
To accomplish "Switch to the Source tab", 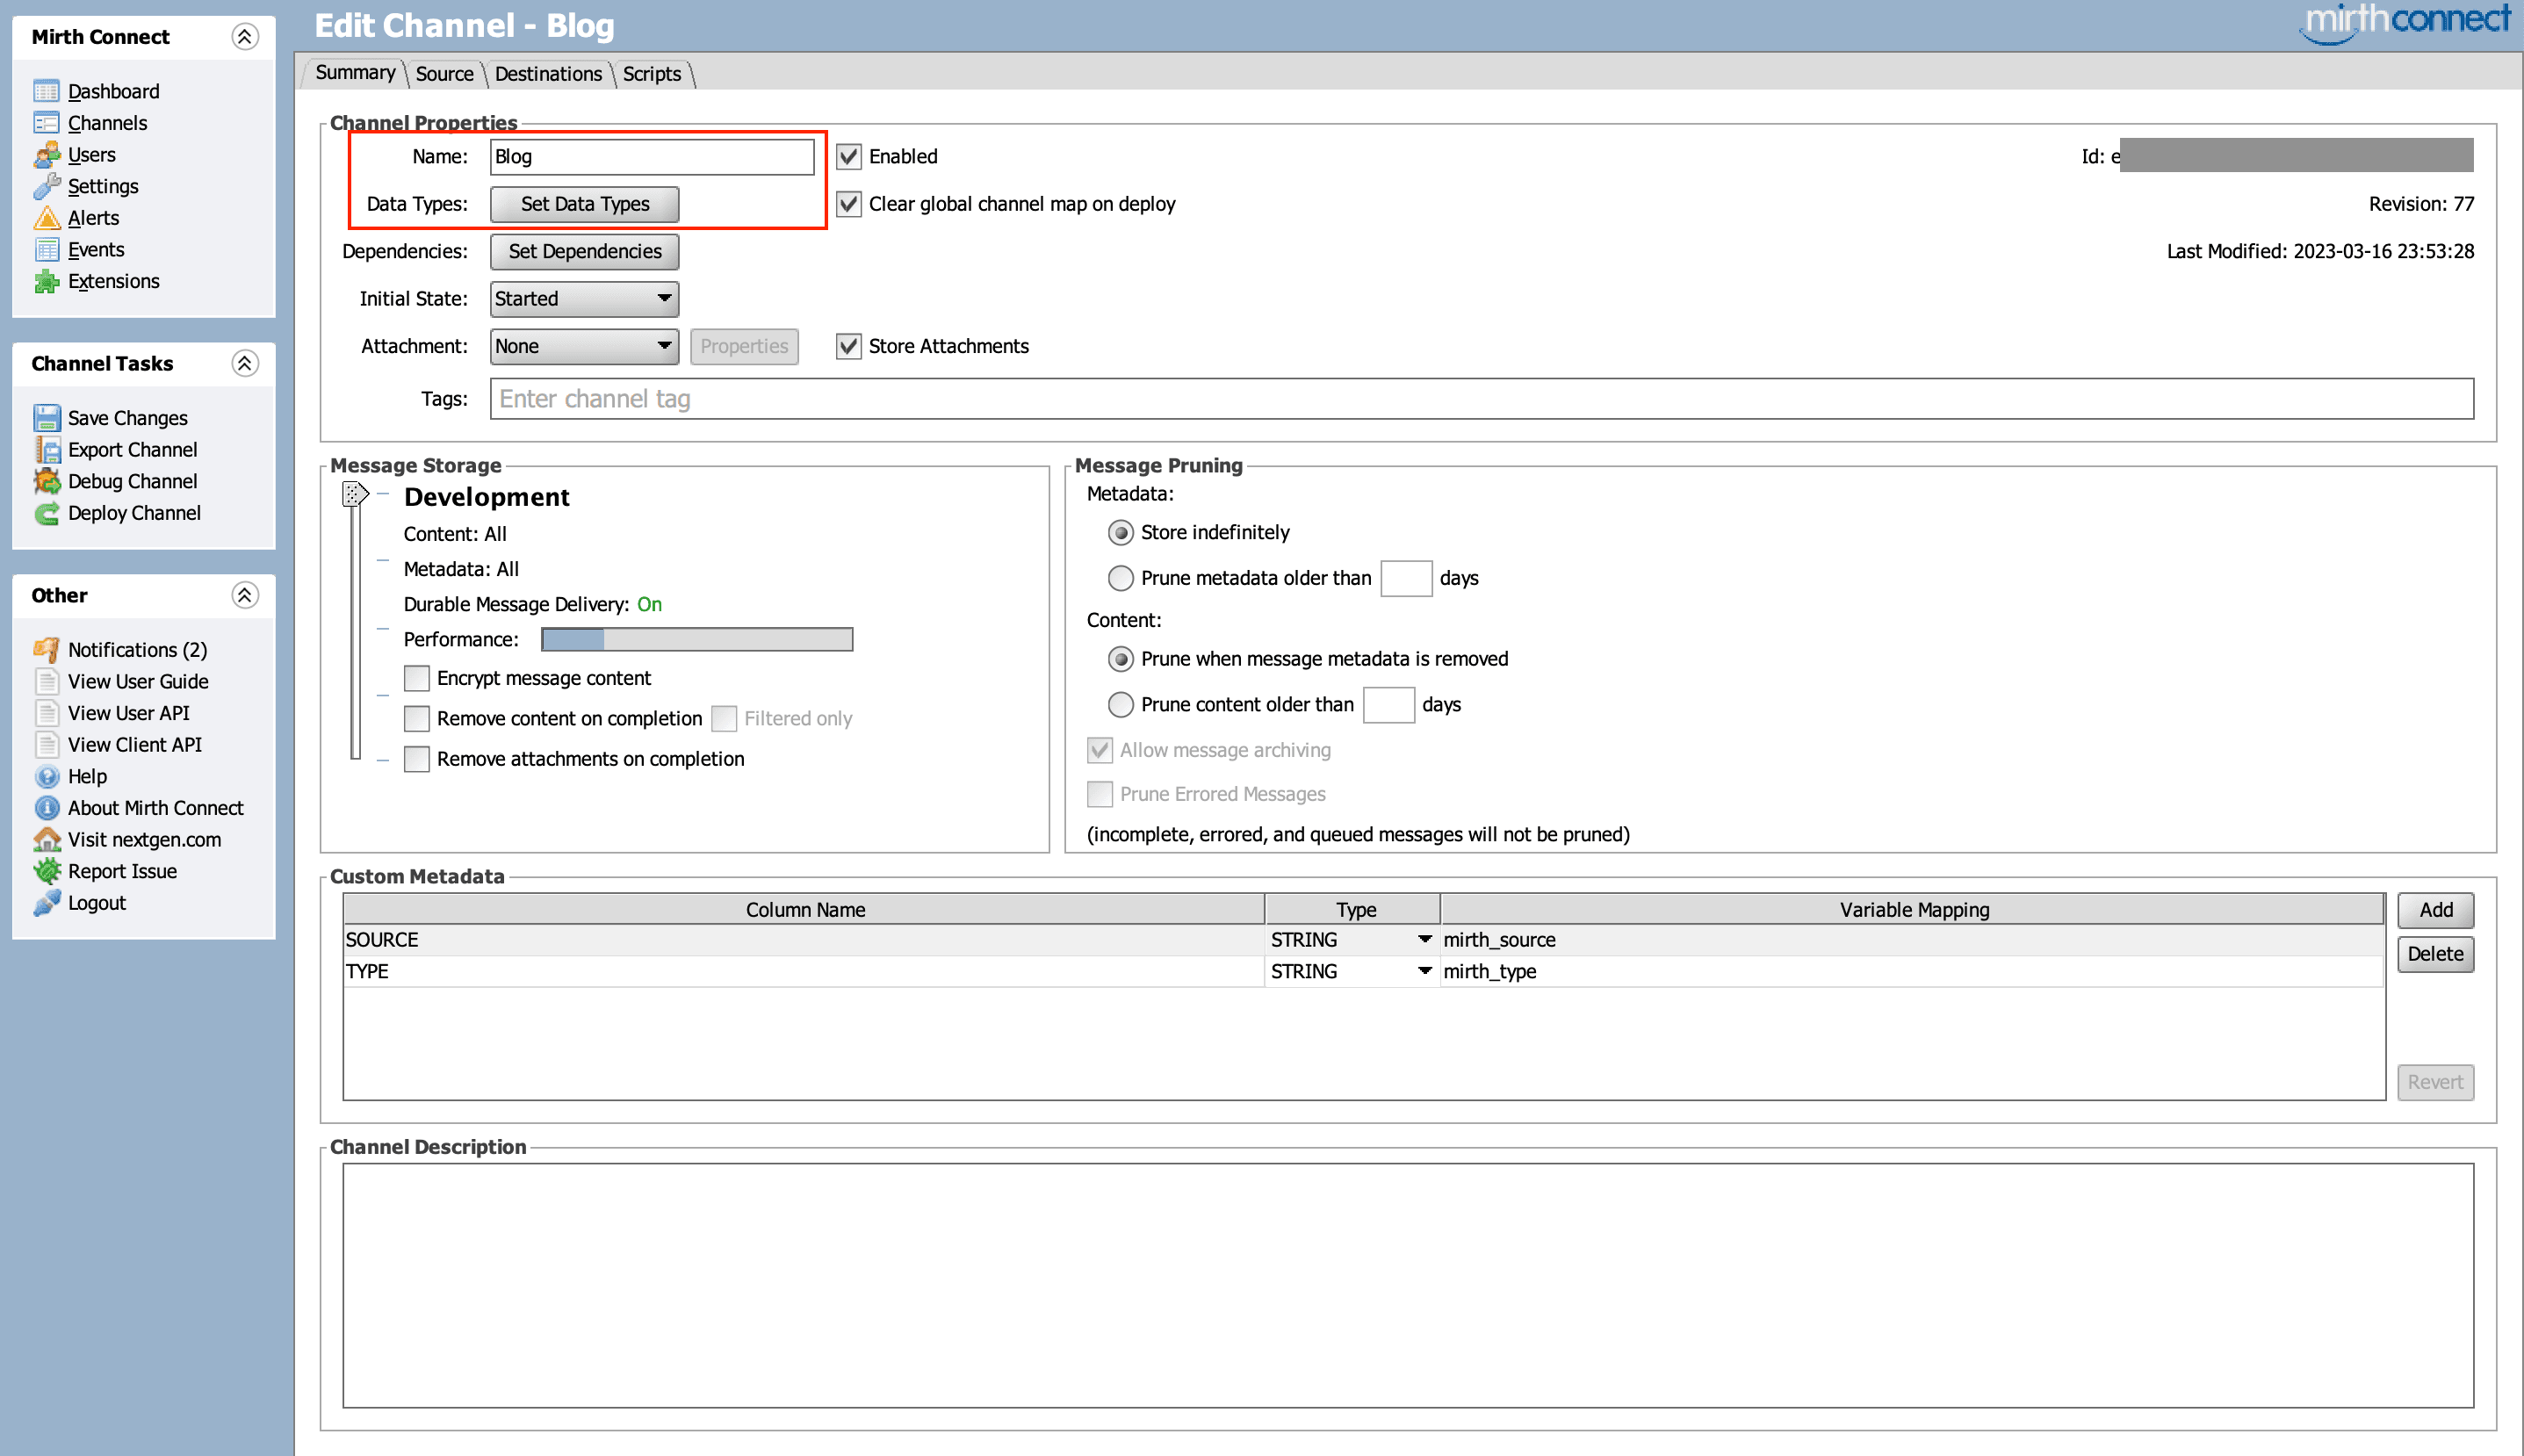I will (x=445, y=74).
